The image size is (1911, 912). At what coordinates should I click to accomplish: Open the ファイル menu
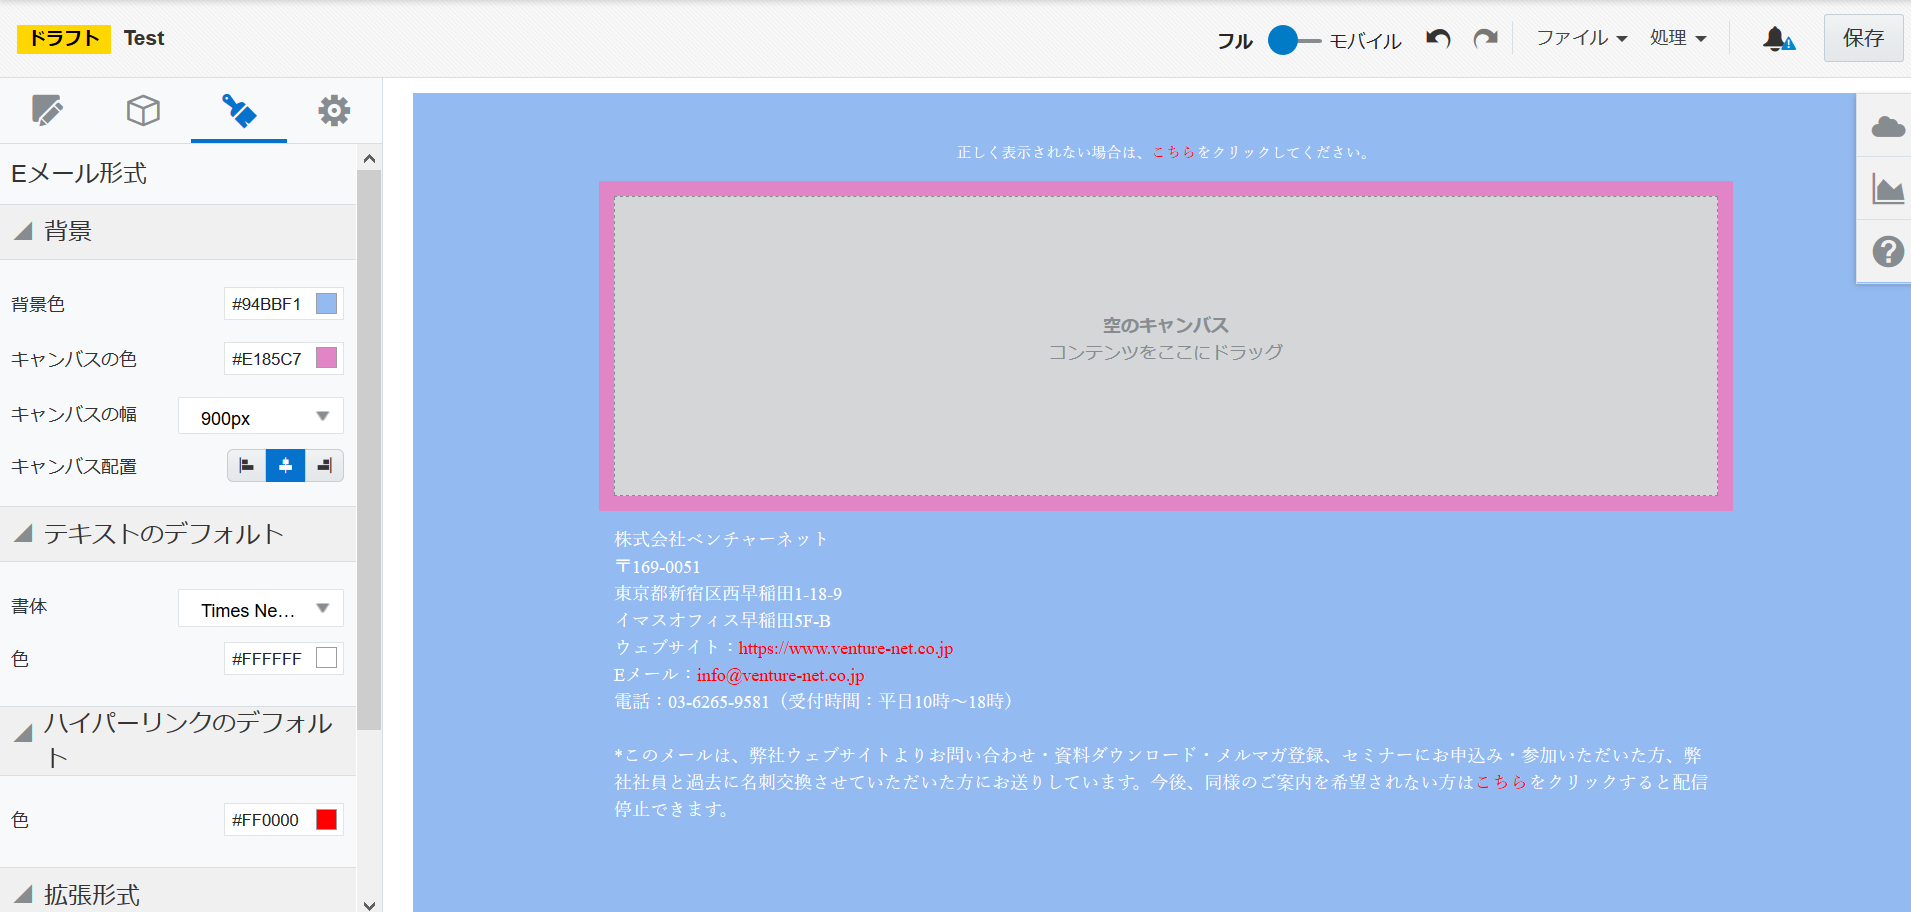coord(1581,38)
